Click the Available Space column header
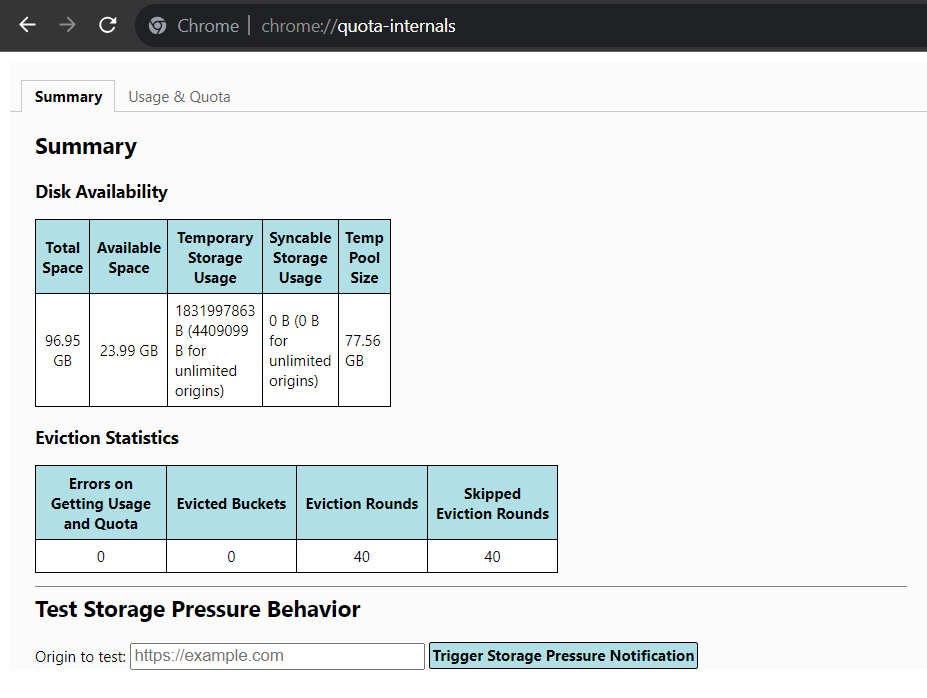927x698 pixels. pyautogui.click(x=128, y=257)
